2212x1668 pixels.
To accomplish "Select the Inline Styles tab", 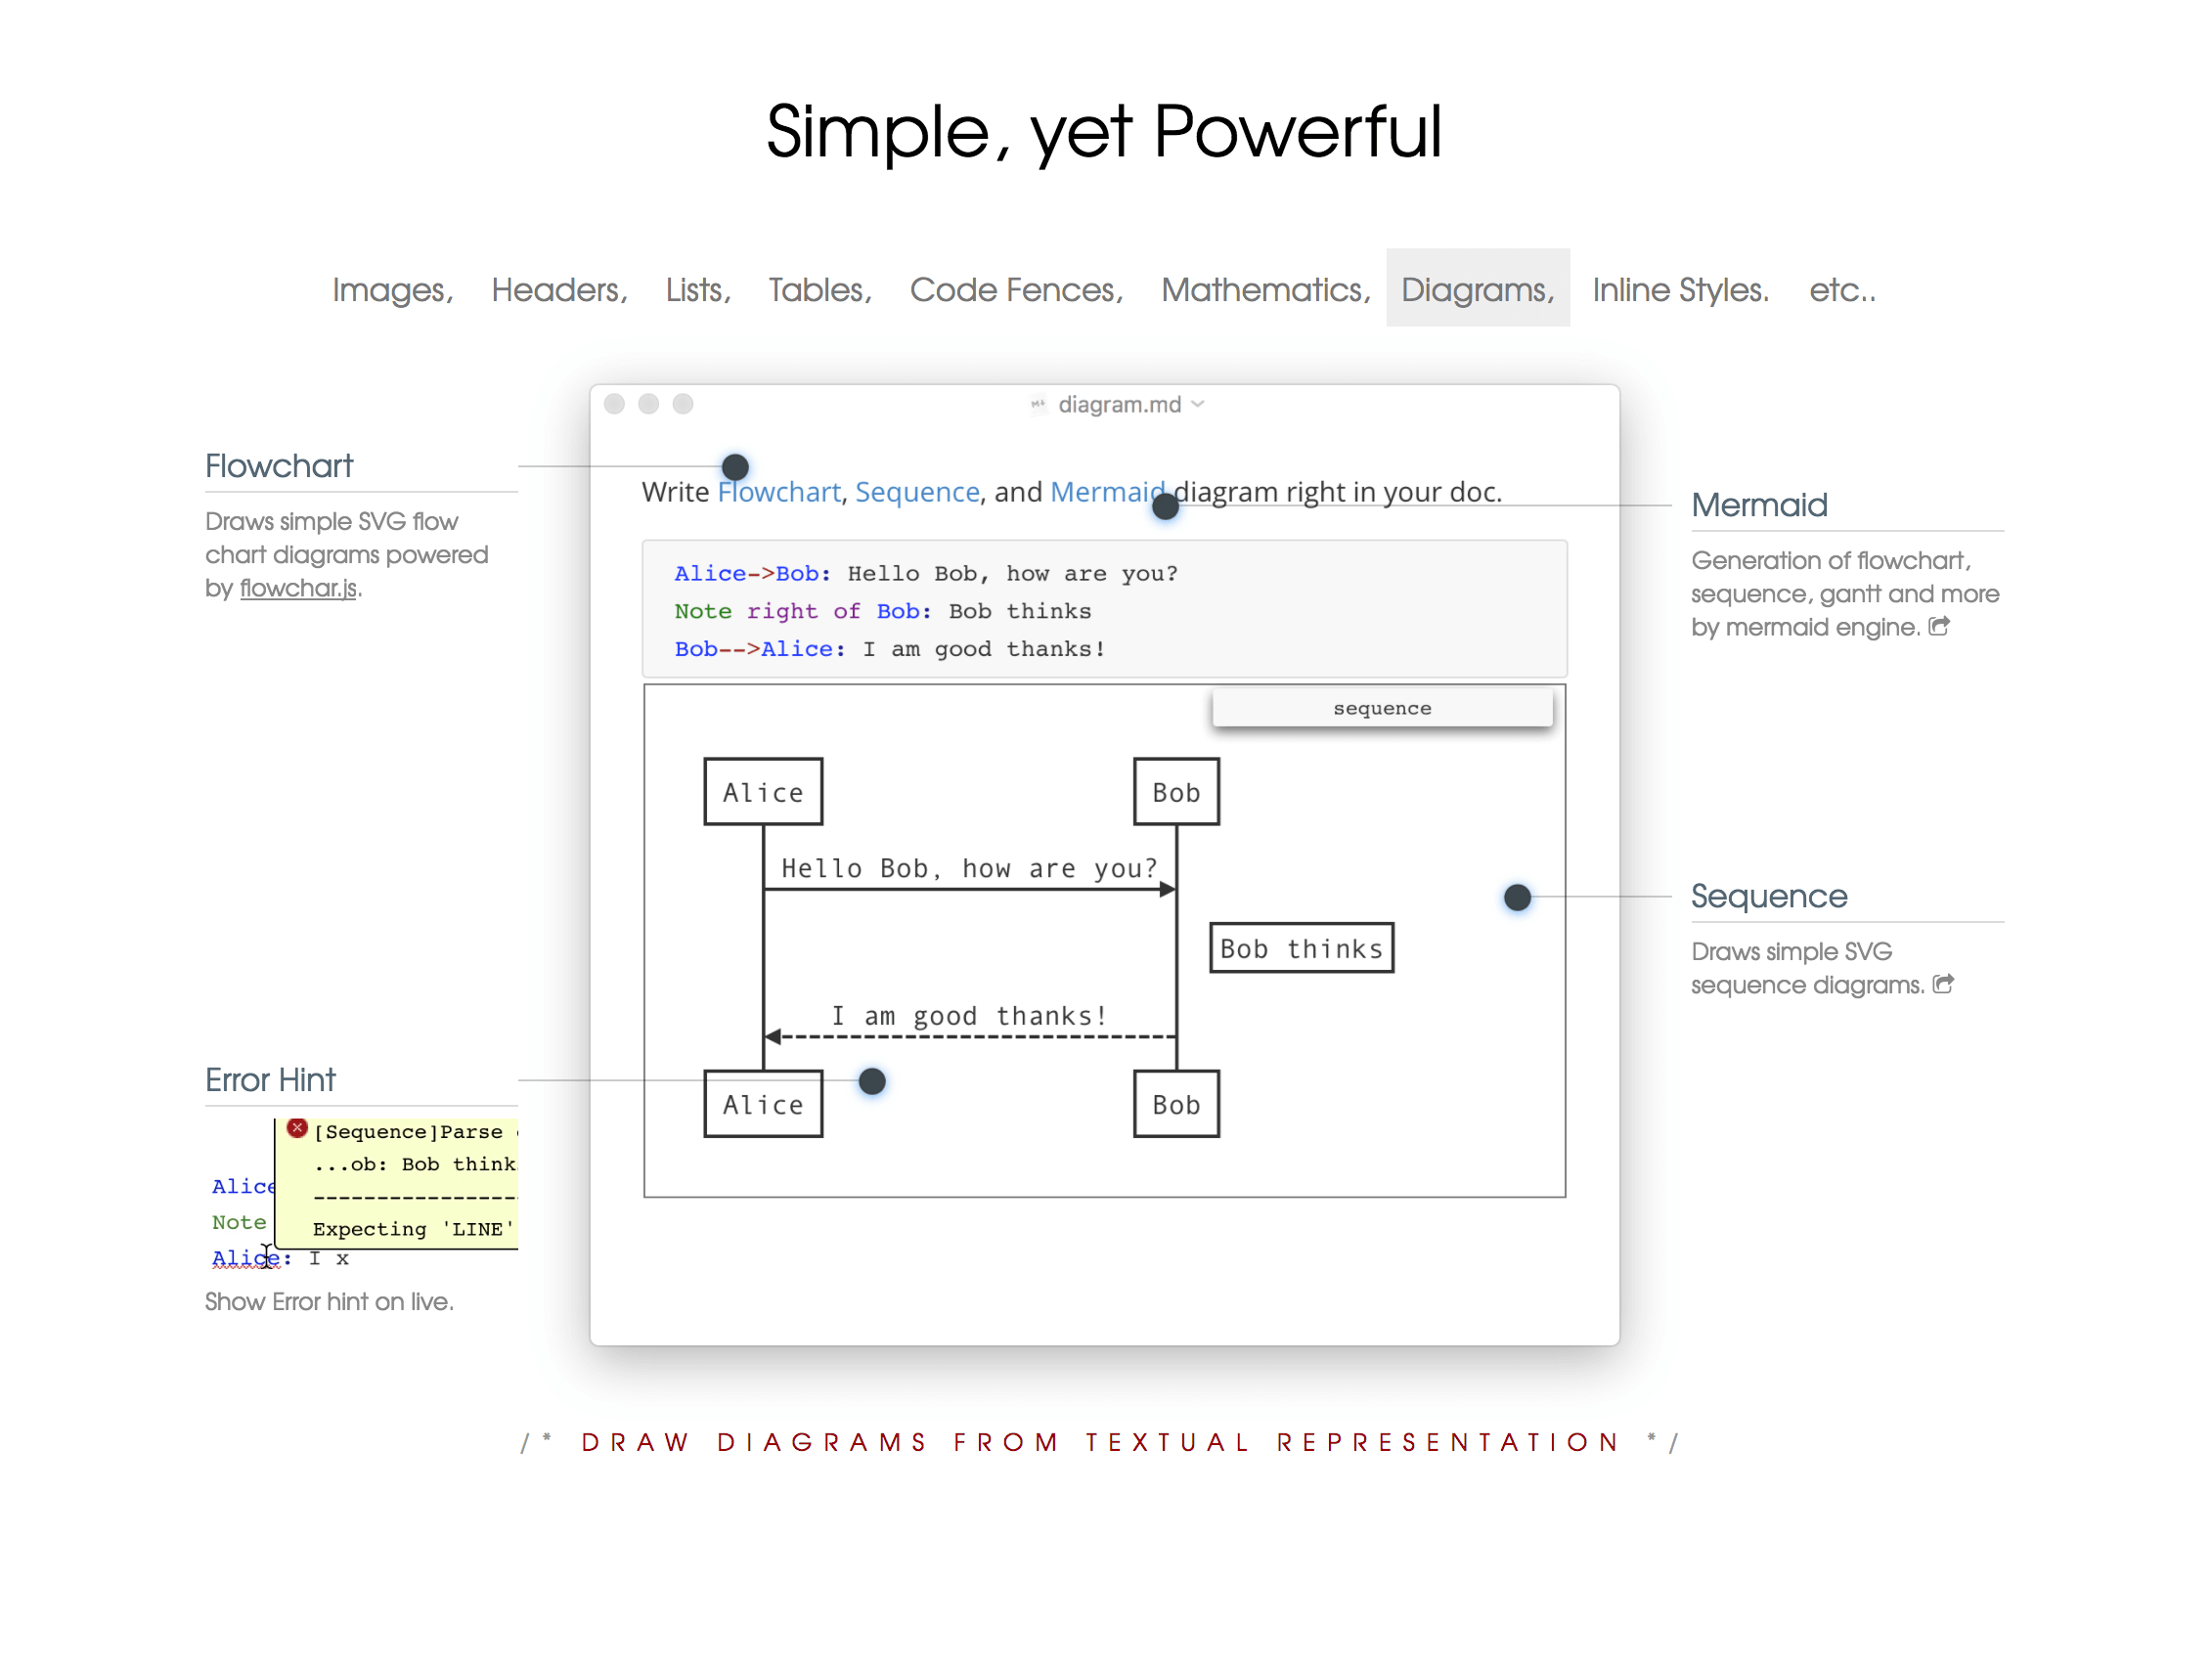I will click(1680, 289).
